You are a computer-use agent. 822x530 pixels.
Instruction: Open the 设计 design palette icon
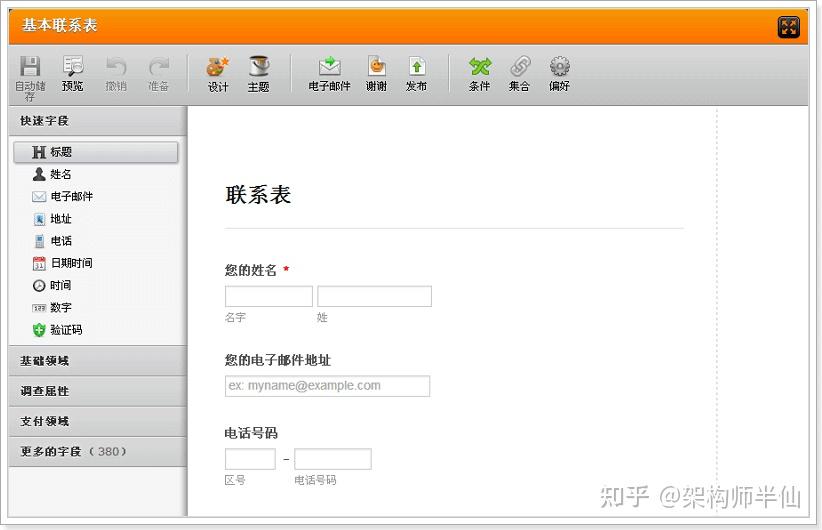[x=218, y=67]
